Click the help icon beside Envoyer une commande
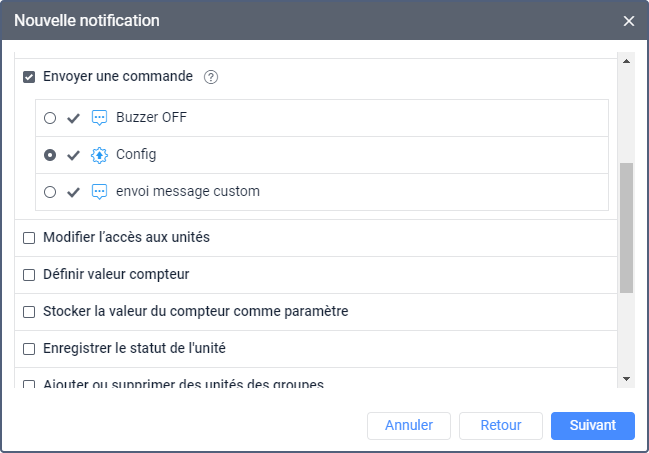 click(x=211, y=77)
